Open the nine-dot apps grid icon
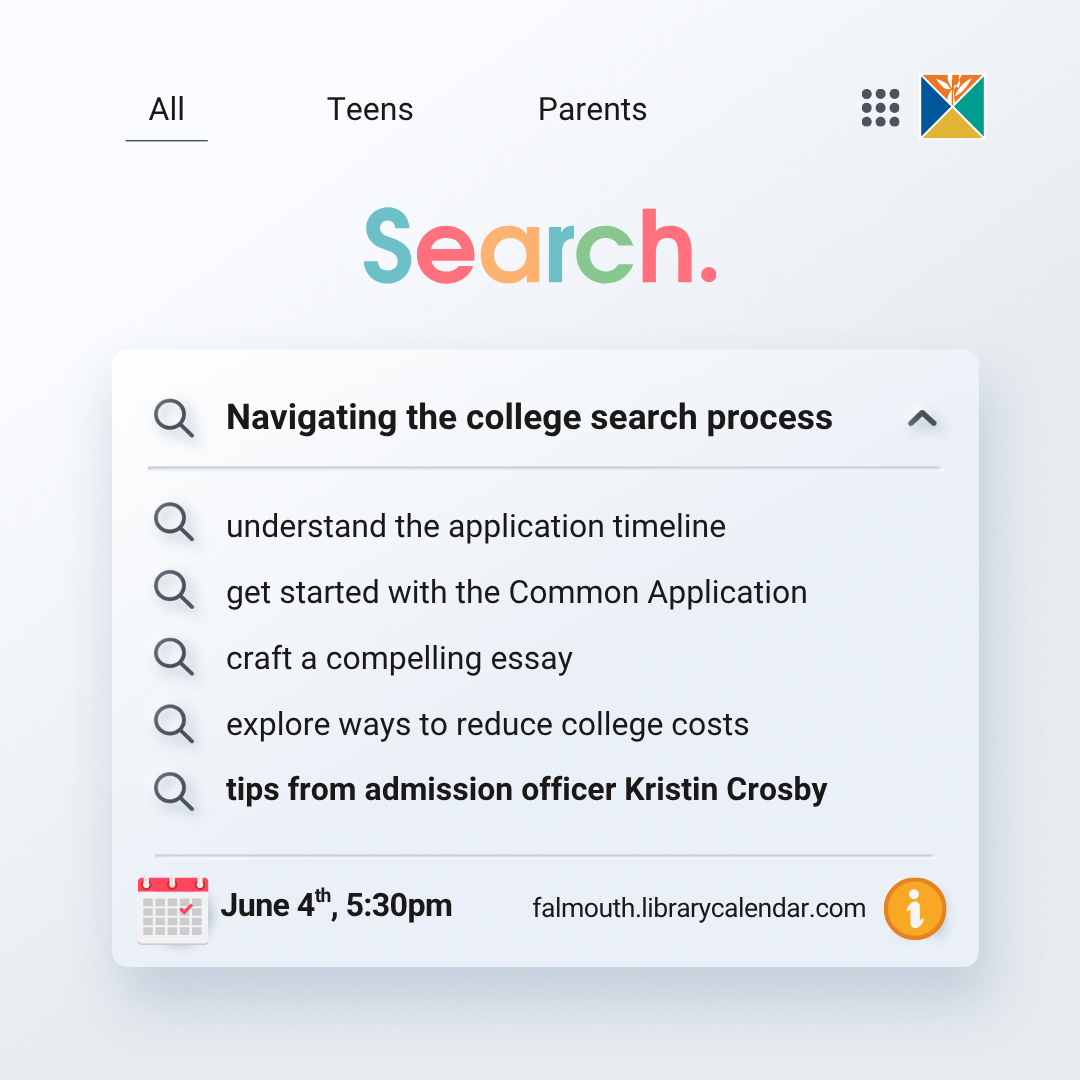The image size is (1080, 1080). tap(880, 108)
